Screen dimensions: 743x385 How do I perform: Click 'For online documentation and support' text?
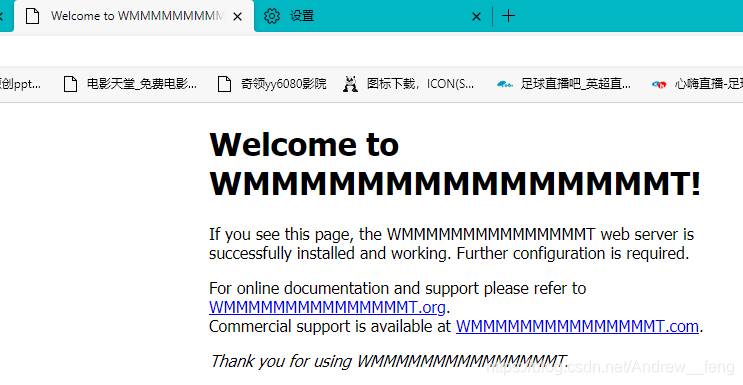pyautogui.click(x=398, y=288)
